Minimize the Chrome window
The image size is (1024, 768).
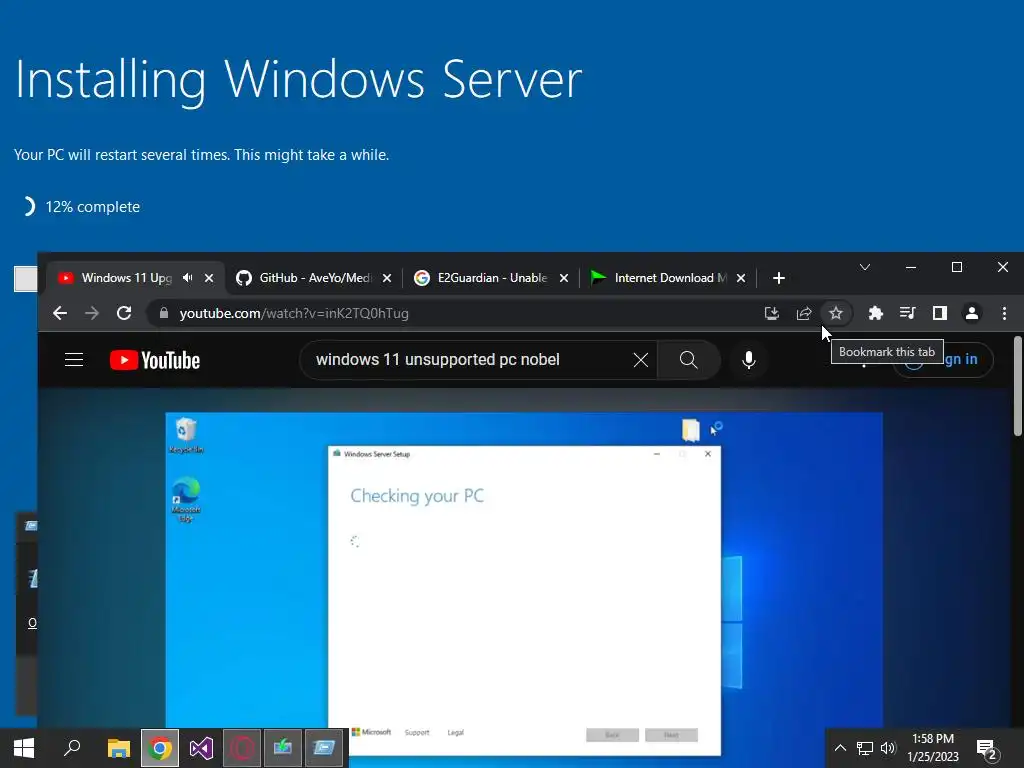tap(911, 267)
